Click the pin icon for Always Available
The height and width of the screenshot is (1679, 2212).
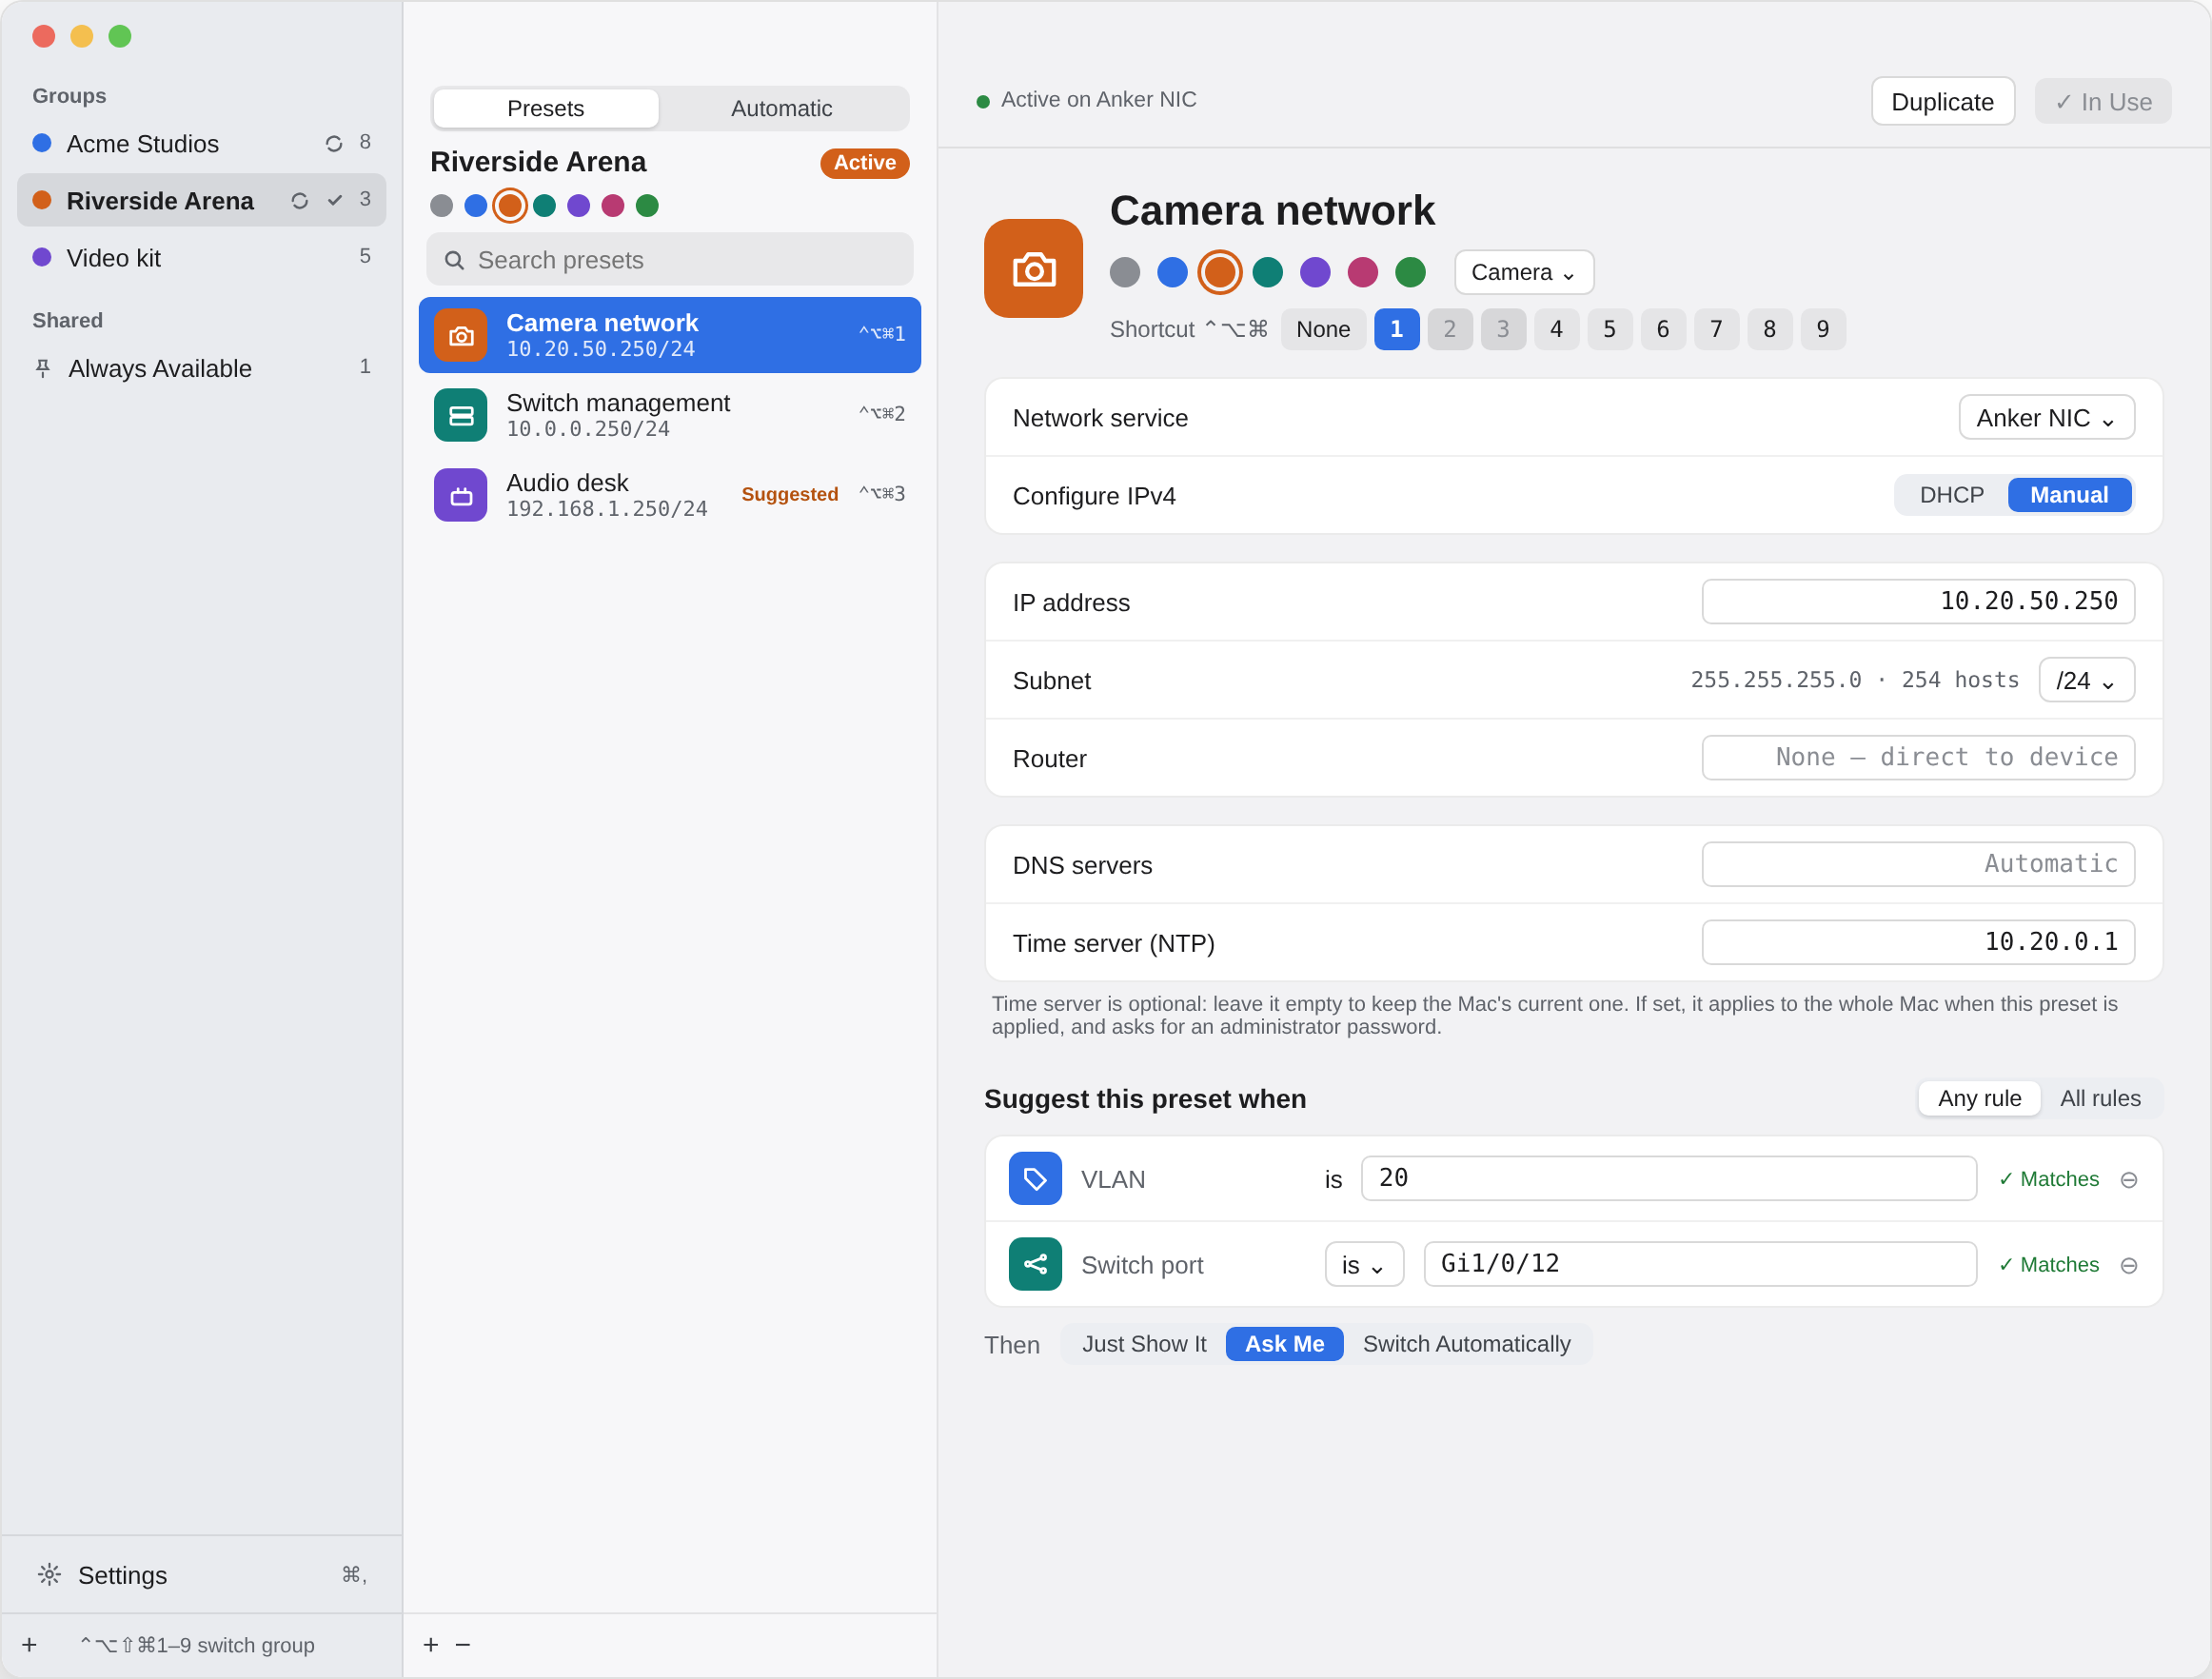(43, 368)
